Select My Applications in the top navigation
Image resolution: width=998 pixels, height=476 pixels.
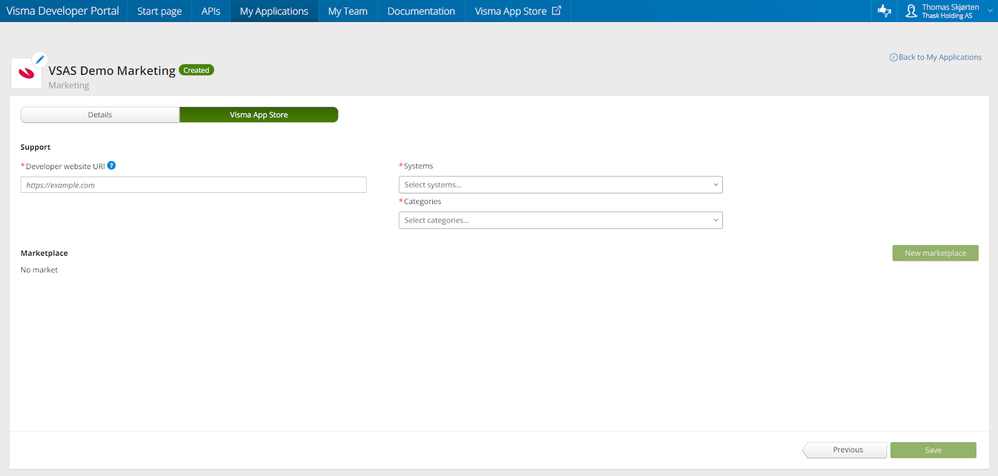click(x=274, y=11)
